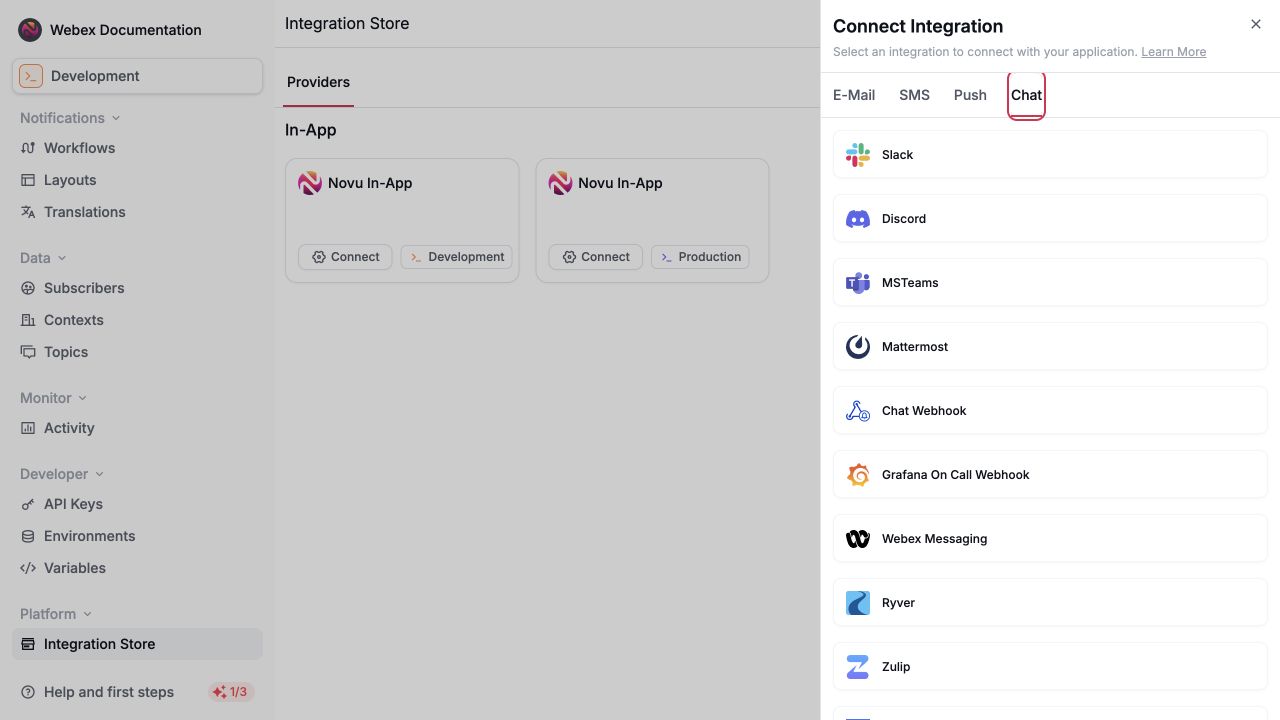Click the Webex Messaging logo icon
The width and height of the screenshot is (1280, 720).
pos(858,539)
